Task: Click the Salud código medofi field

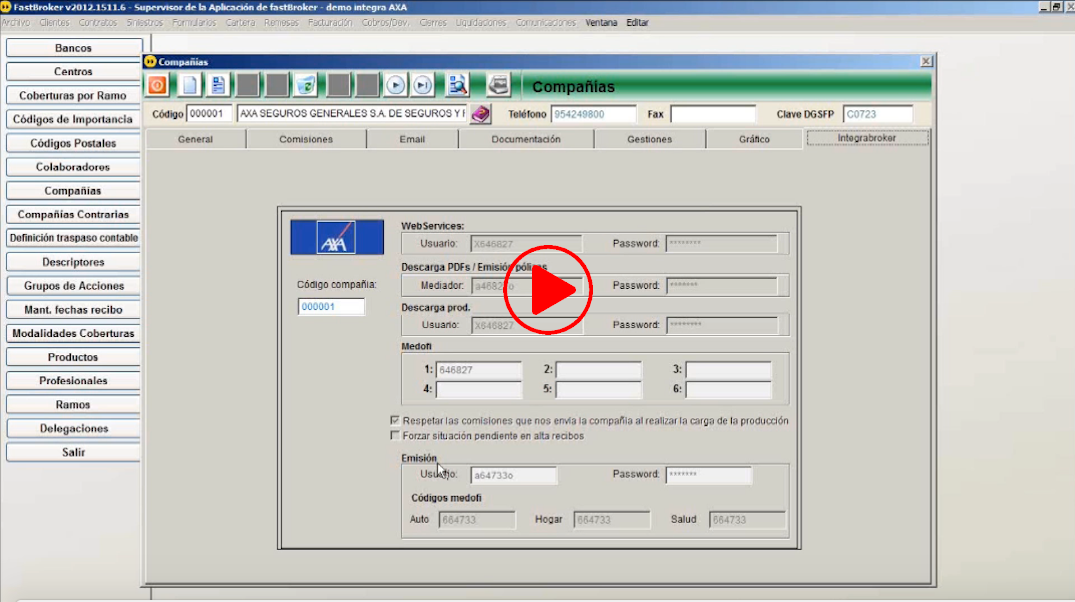Action: pyautogui.click(x=747, y=520)
